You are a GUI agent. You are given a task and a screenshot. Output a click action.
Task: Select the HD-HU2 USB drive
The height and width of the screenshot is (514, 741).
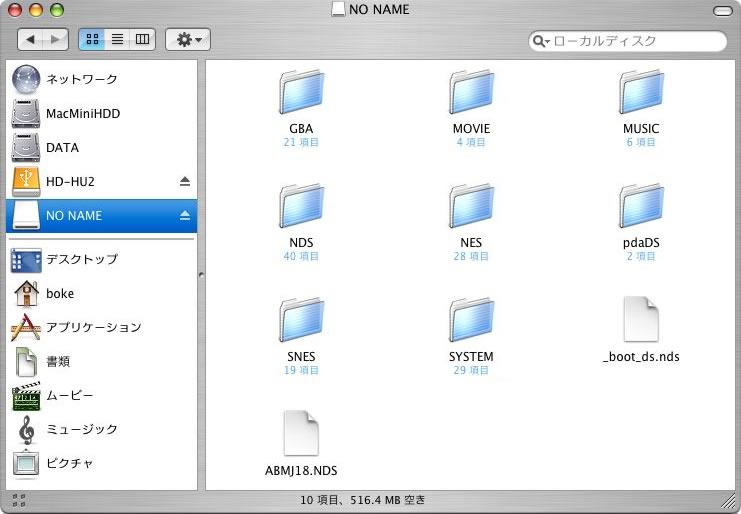click(102, 181)
